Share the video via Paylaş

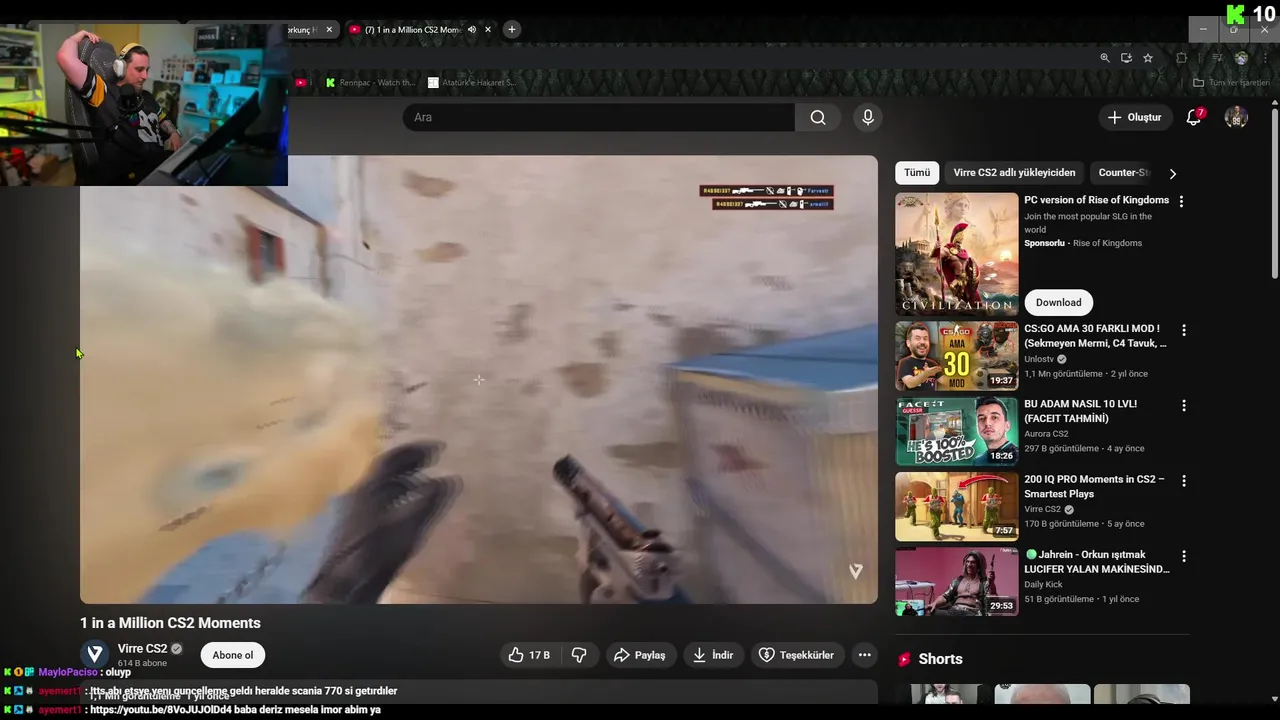640,655
